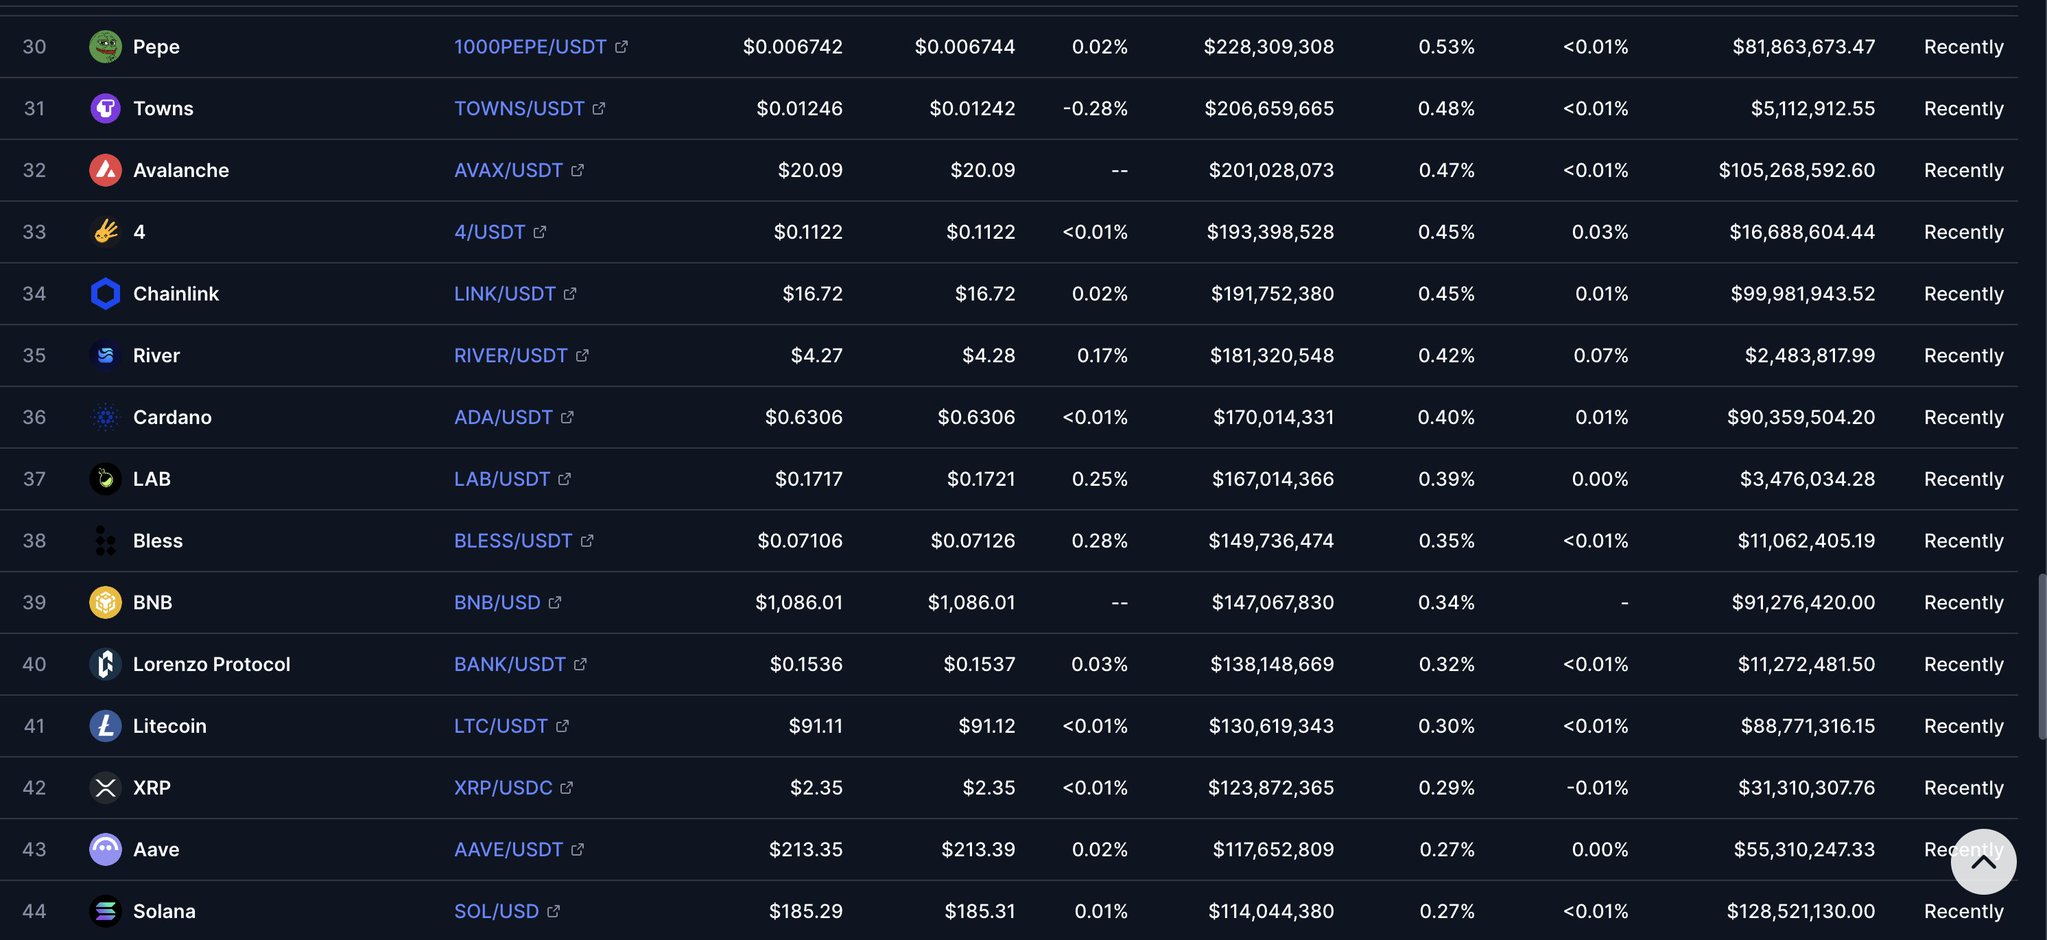Click the Towns purple logo icon

point(105,108)
